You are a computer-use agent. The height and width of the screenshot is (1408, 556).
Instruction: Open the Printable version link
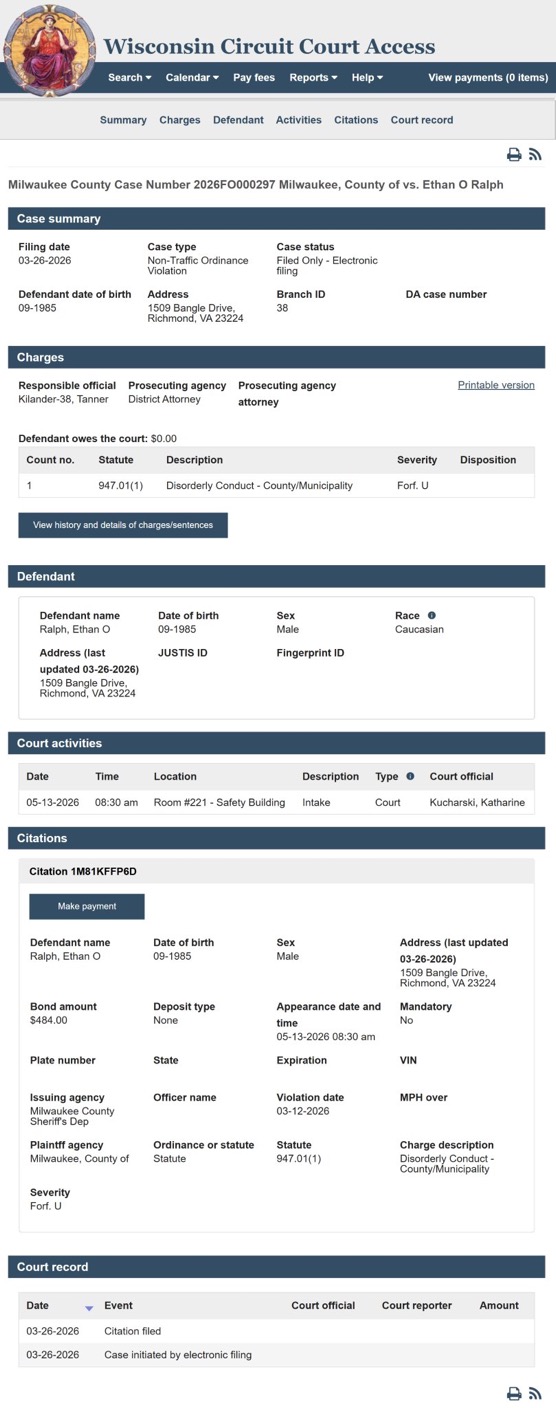[496, 385]
